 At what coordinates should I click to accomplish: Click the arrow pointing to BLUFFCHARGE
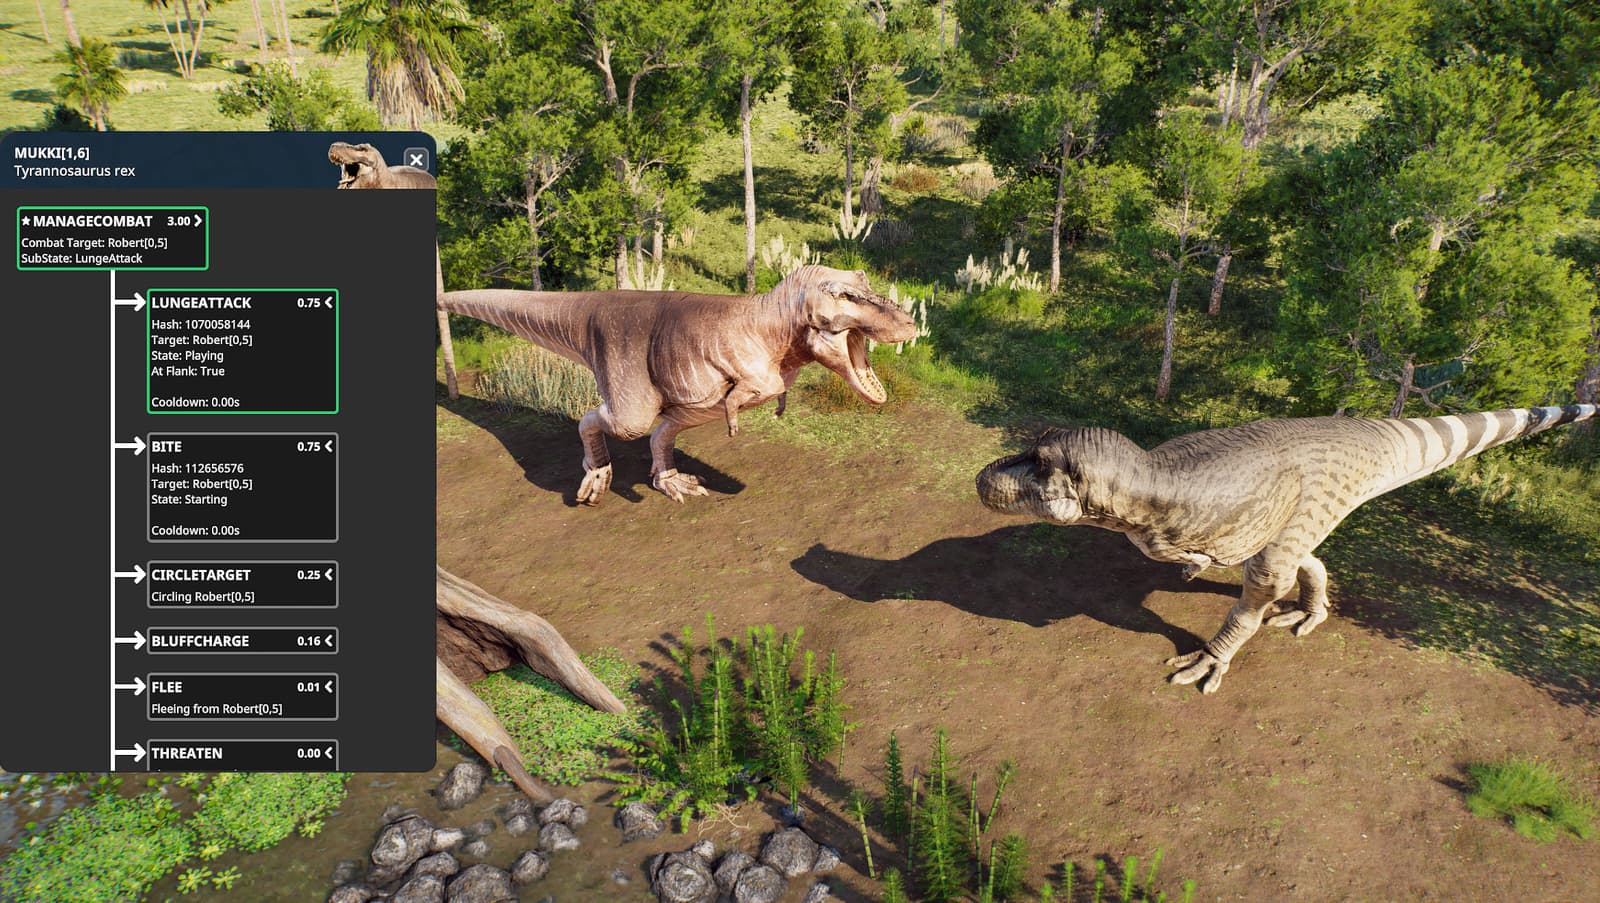click(x=131, y=640)
